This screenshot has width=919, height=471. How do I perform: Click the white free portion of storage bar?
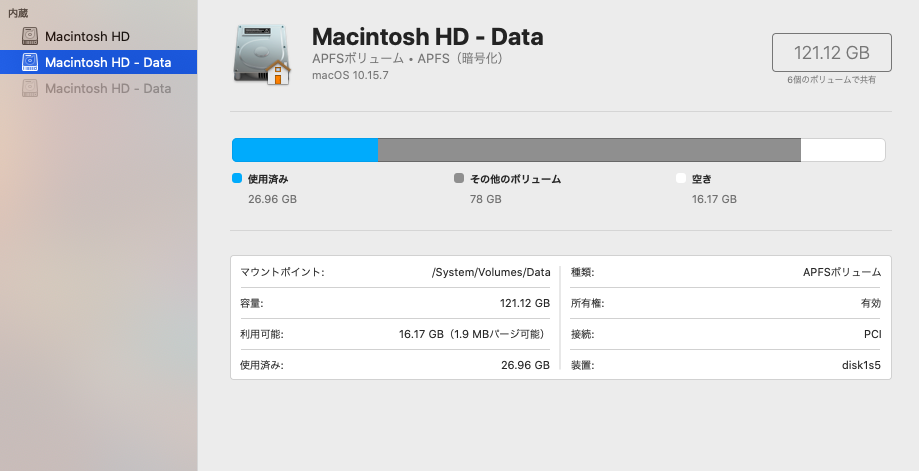point(842,150)
